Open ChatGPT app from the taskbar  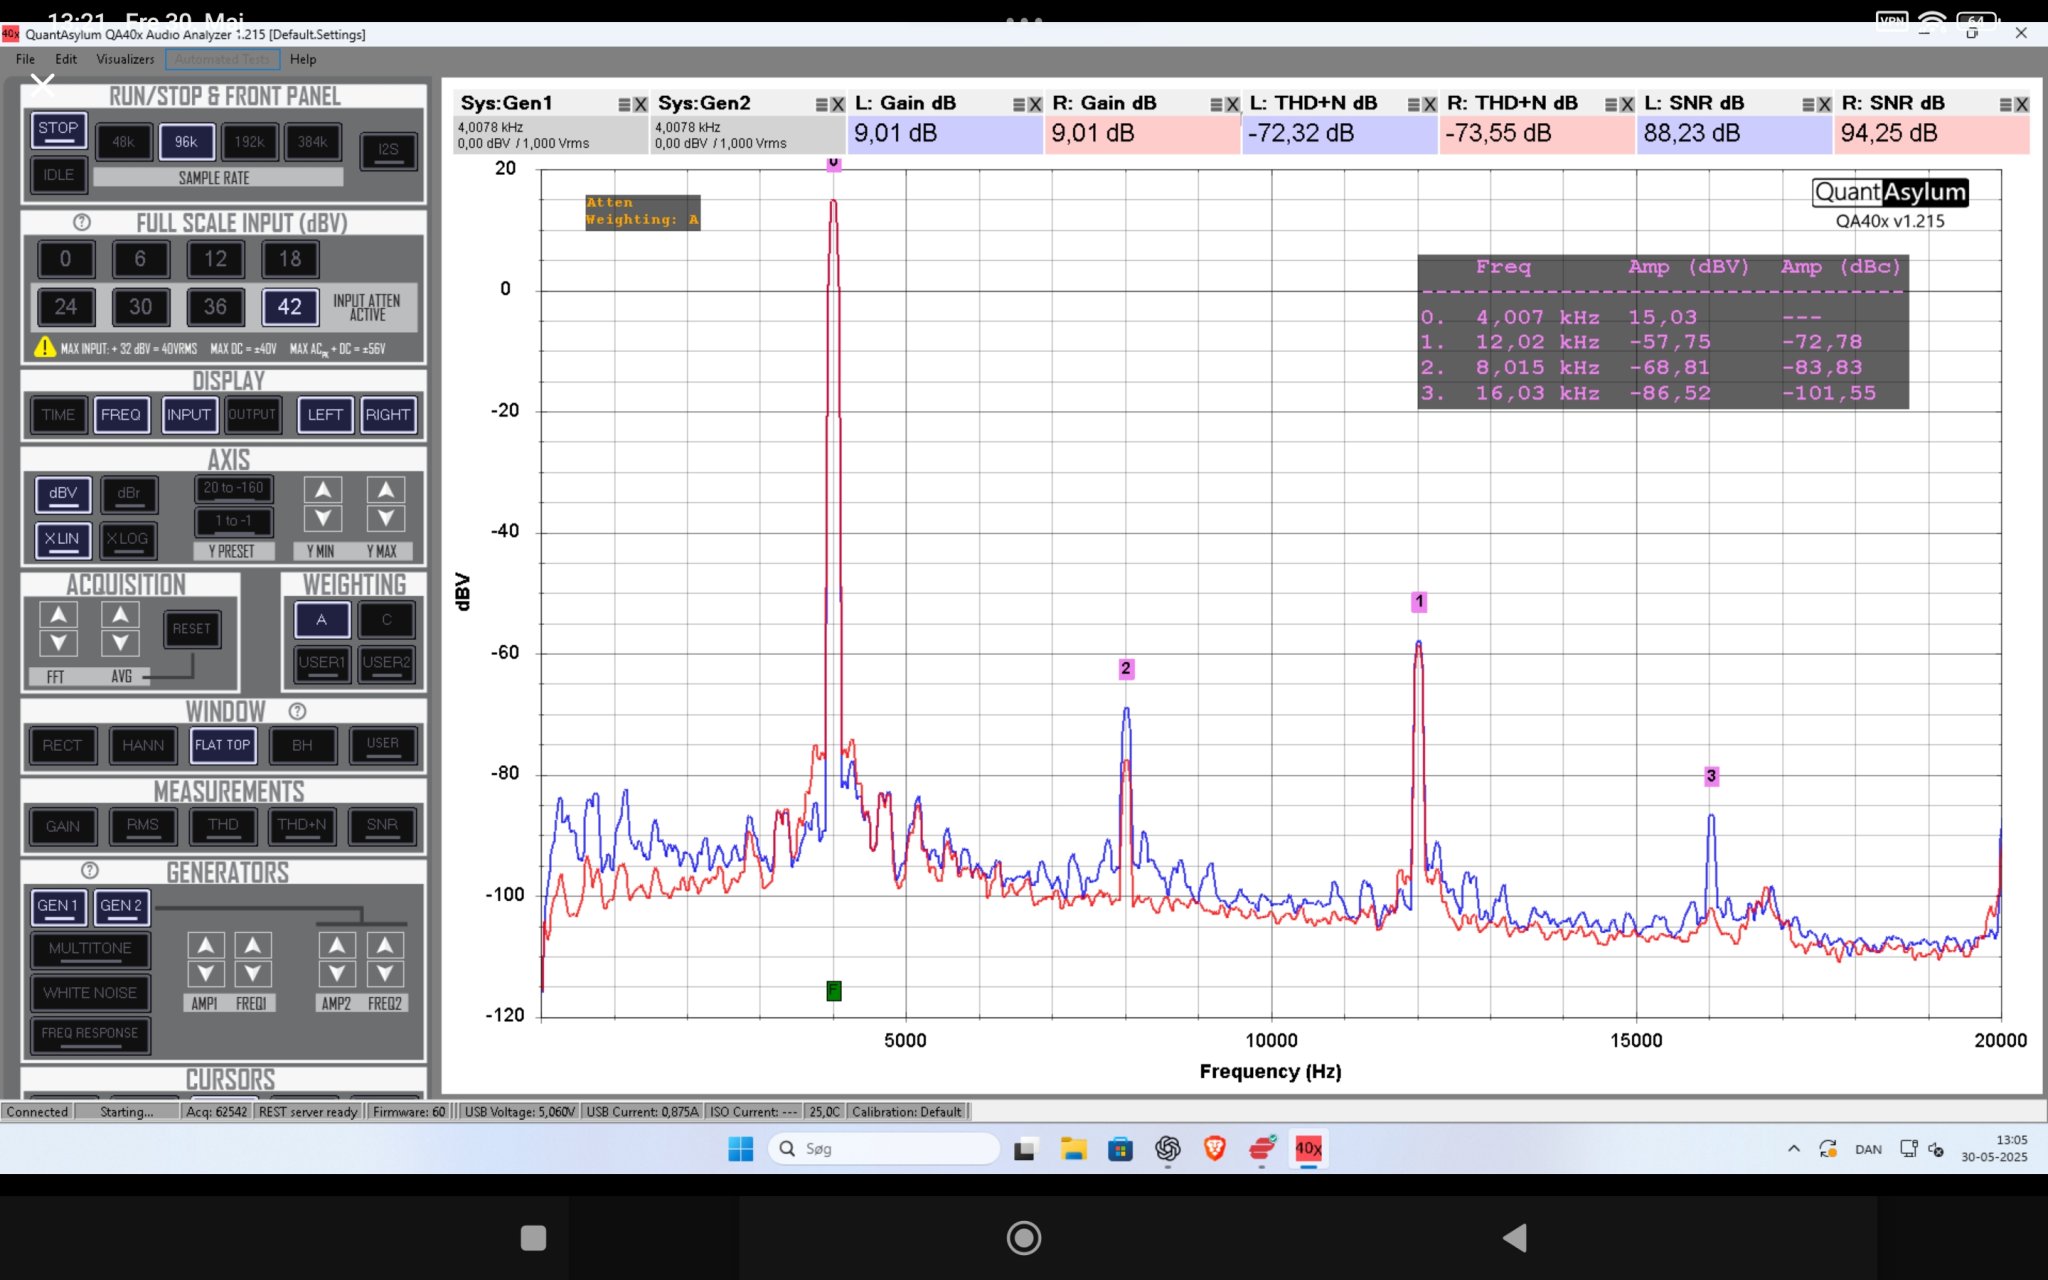(x=1167, y=1149)
